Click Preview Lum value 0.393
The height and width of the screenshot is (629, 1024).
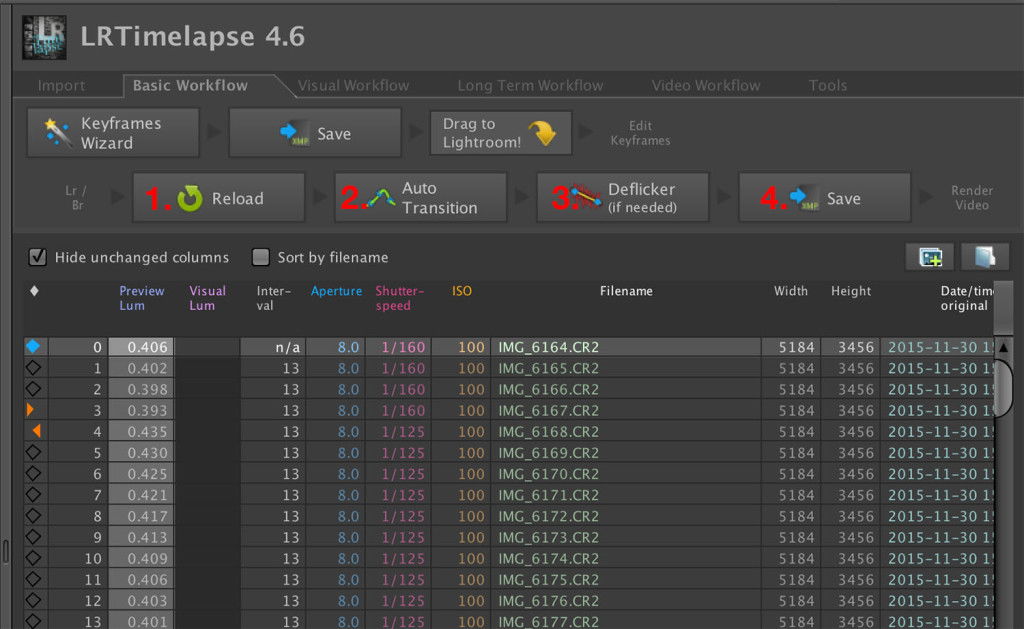click(x=148, y=410)
